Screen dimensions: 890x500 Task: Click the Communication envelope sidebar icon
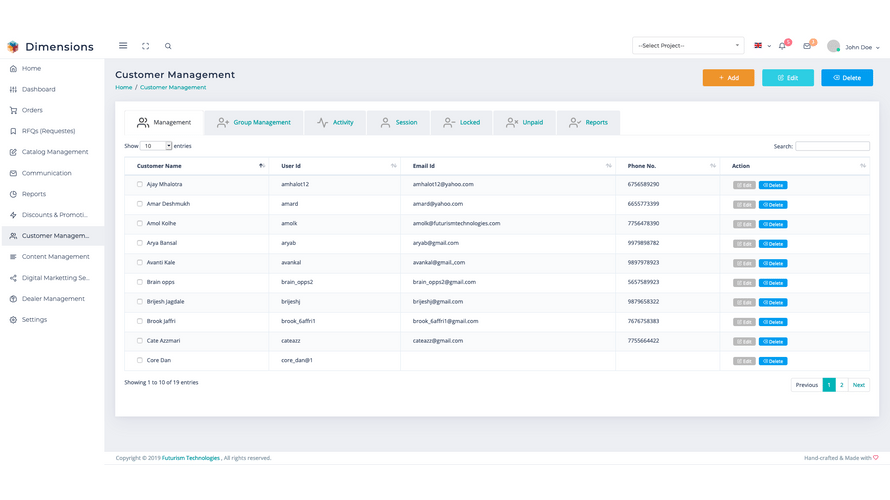13,173
